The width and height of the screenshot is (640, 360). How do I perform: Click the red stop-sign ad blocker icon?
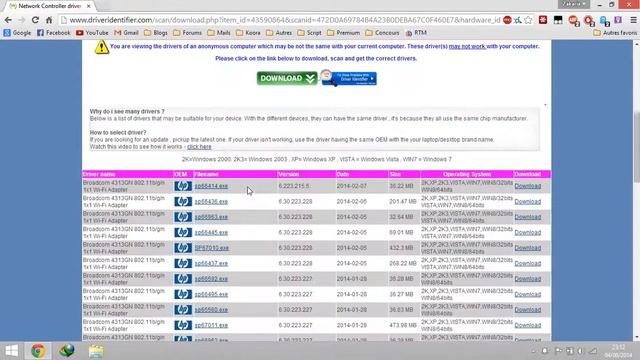coord(507,20)
